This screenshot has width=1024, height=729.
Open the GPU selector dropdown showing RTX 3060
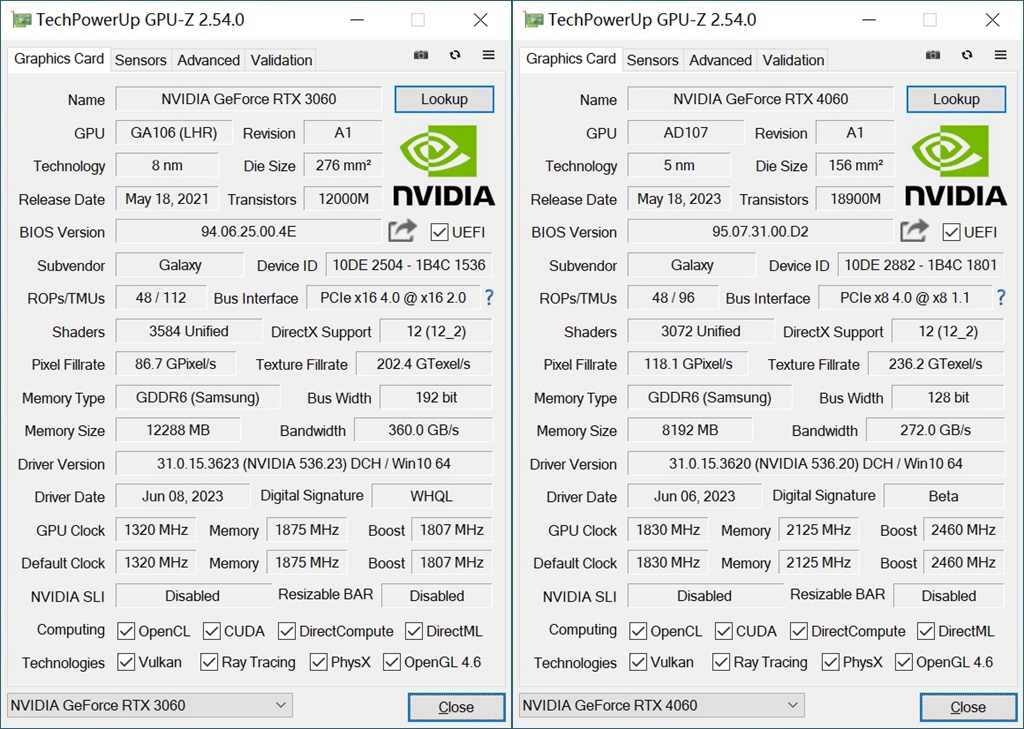point(150,705)
